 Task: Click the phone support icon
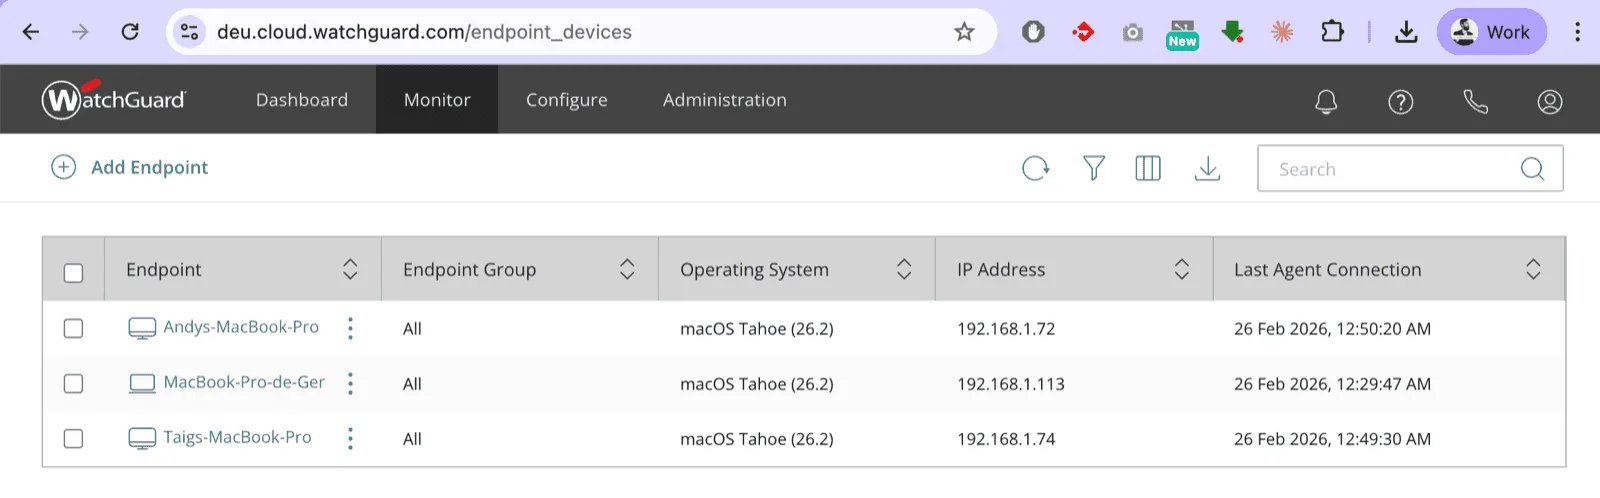coord(1475,101)
